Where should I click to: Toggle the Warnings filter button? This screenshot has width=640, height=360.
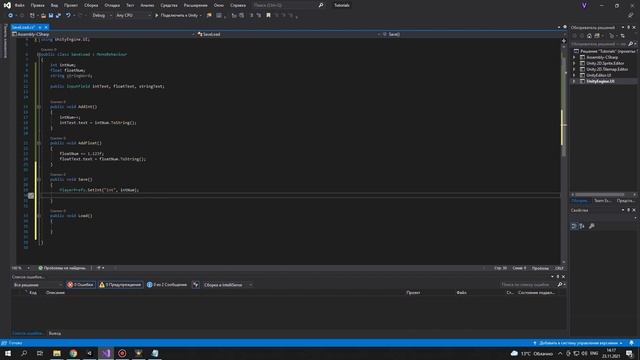coord(120,284)
